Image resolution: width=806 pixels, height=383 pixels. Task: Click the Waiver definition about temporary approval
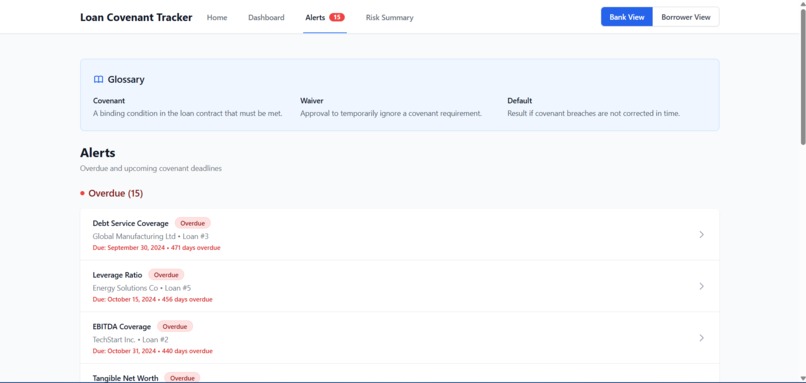pos(391,113)
